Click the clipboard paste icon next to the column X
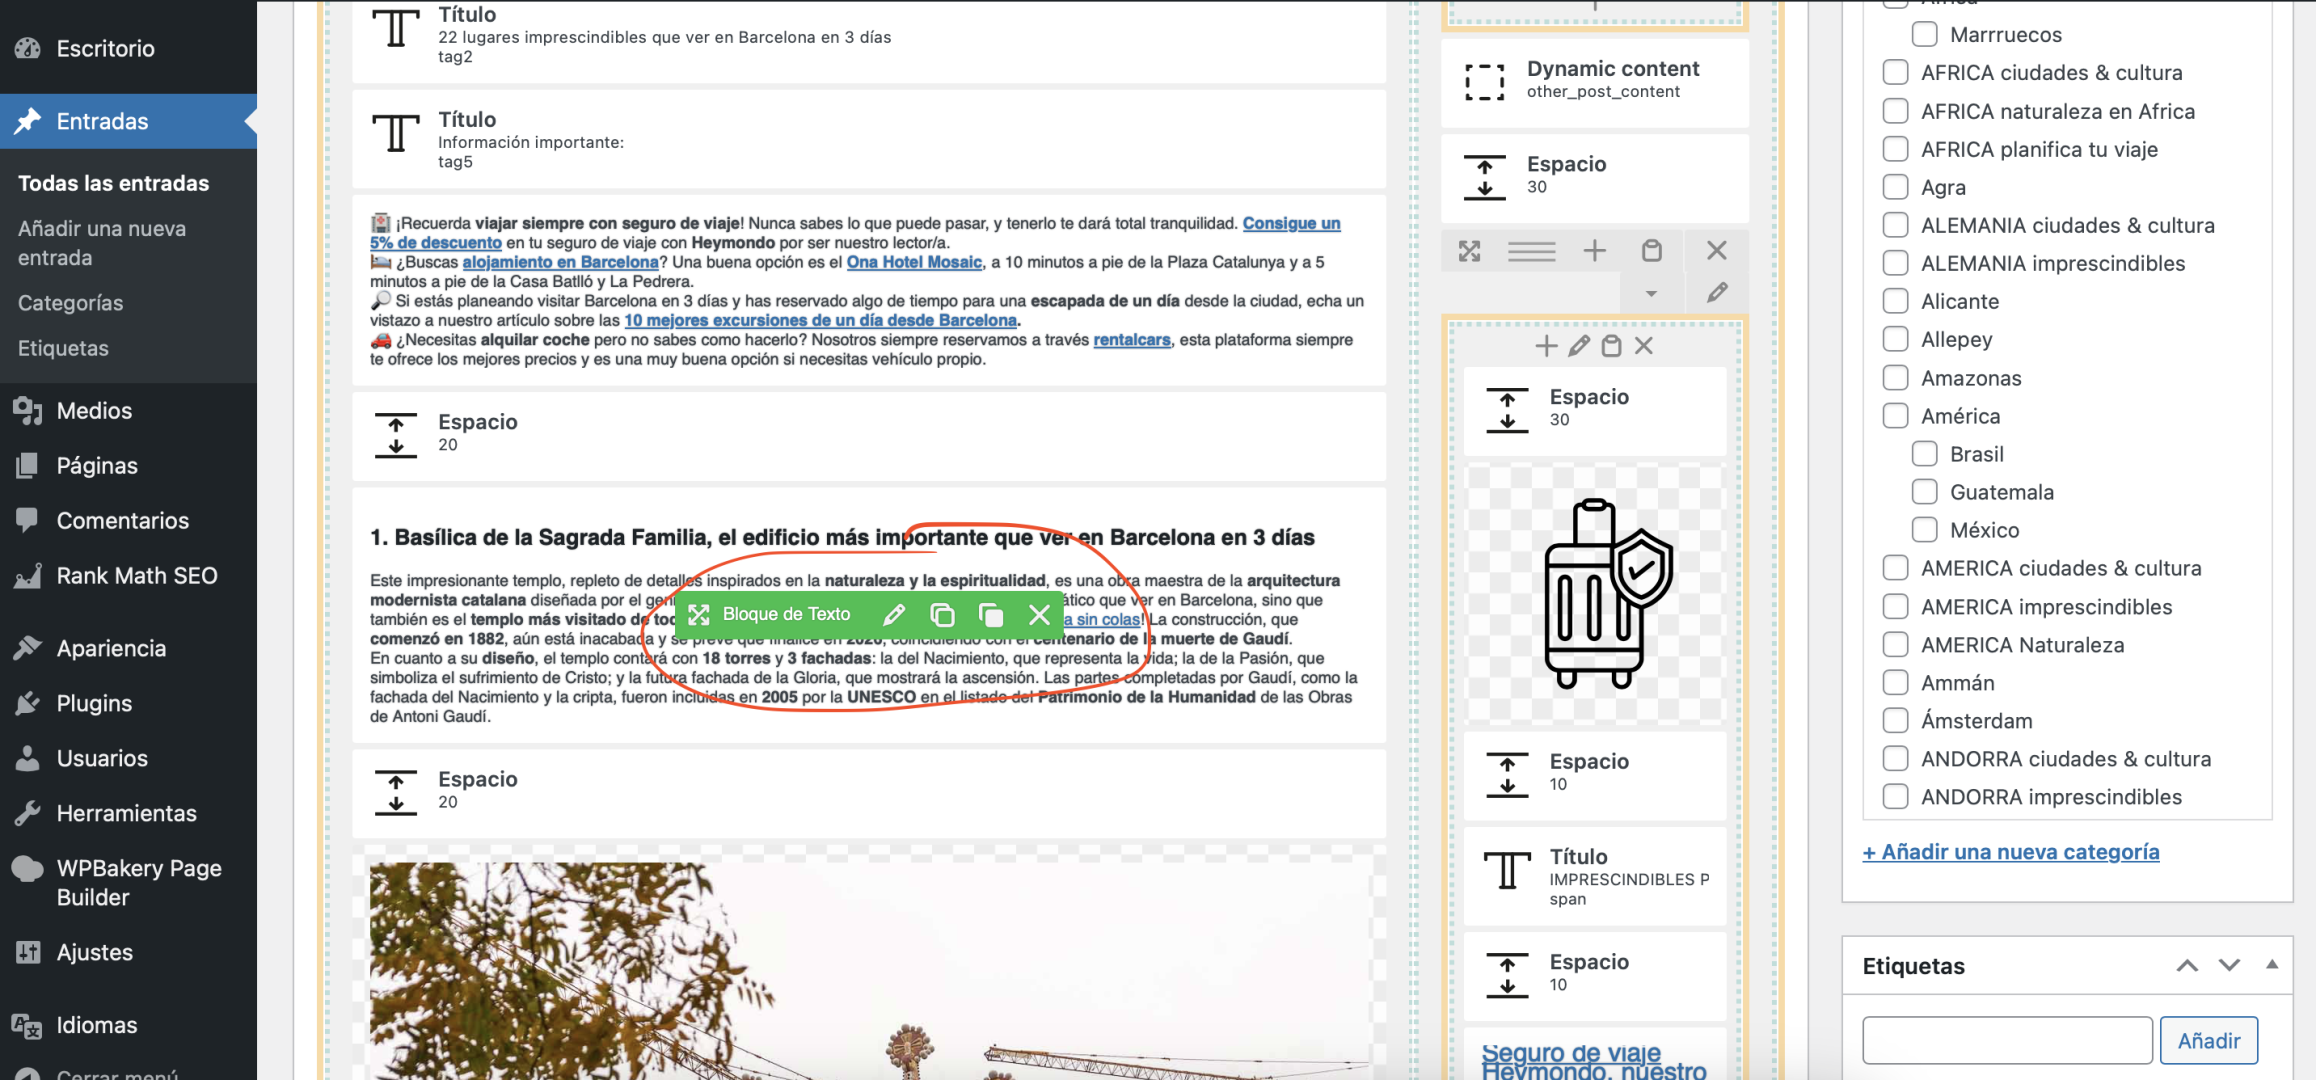This screenshot has width=2316, height=1080. (x=1652, y=251)
